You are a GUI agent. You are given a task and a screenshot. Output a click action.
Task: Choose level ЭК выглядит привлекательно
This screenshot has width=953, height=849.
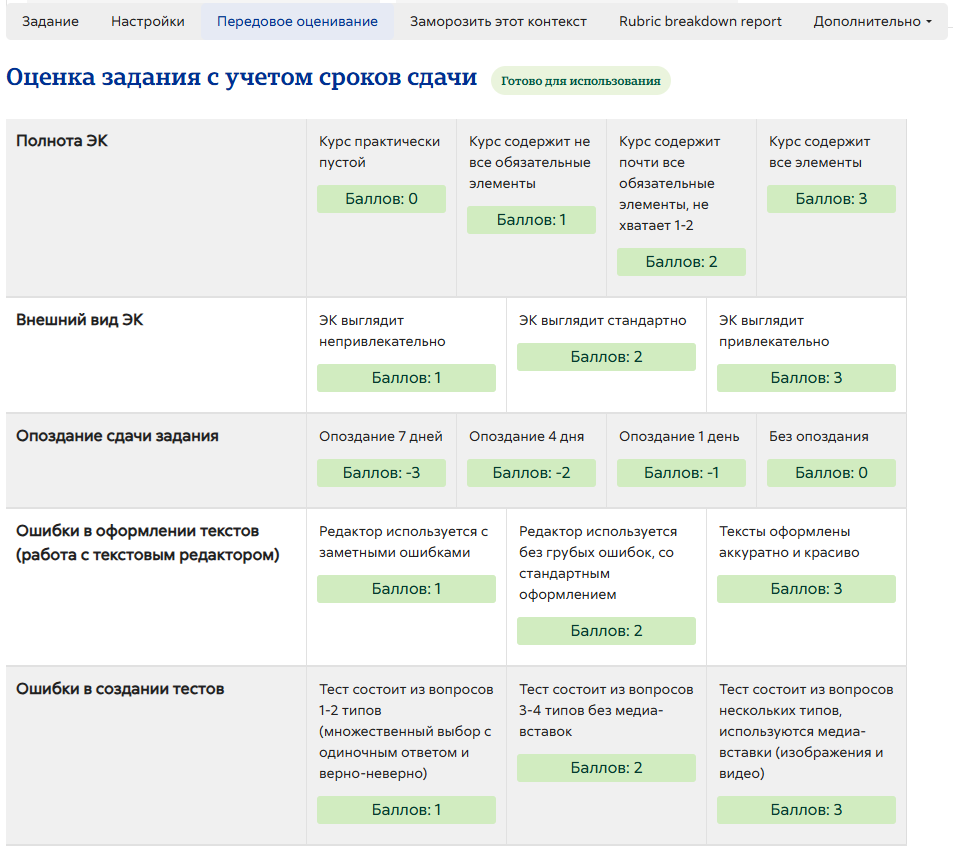[774, 331]
